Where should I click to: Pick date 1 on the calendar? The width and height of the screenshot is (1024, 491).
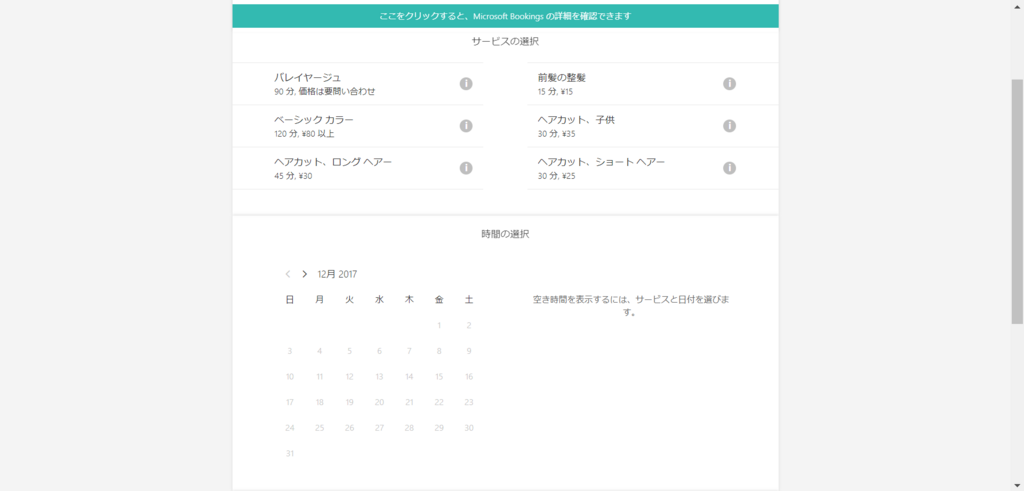click(x=439, y=325)
